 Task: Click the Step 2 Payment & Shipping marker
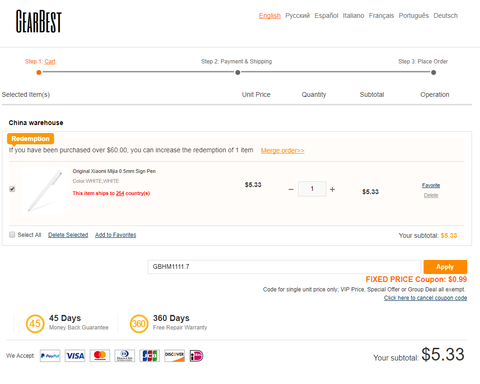[237, 72]
